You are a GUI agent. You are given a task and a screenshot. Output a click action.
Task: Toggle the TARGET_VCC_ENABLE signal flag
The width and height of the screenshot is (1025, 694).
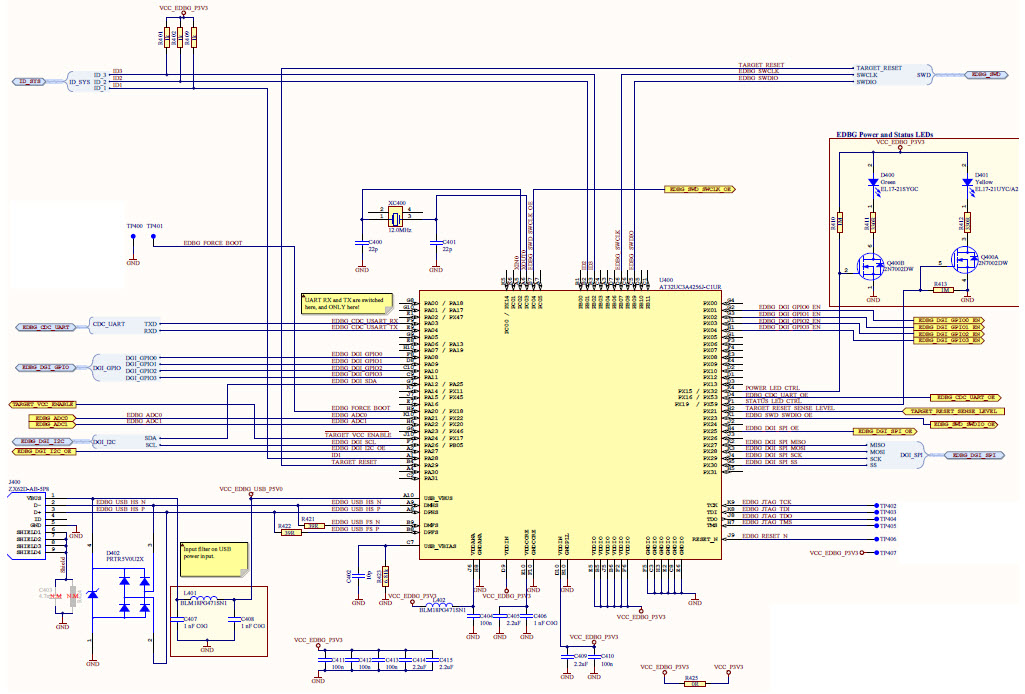[42, 404]
